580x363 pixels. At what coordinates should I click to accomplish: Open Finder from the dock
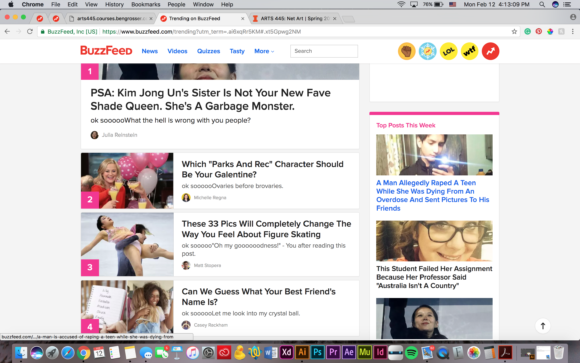[x=21, y=352]
